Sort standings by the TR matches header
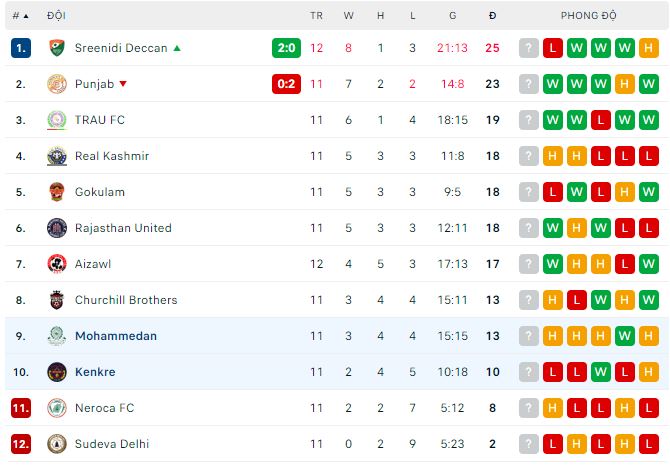The image size is (670, 465). click(316, 15)
